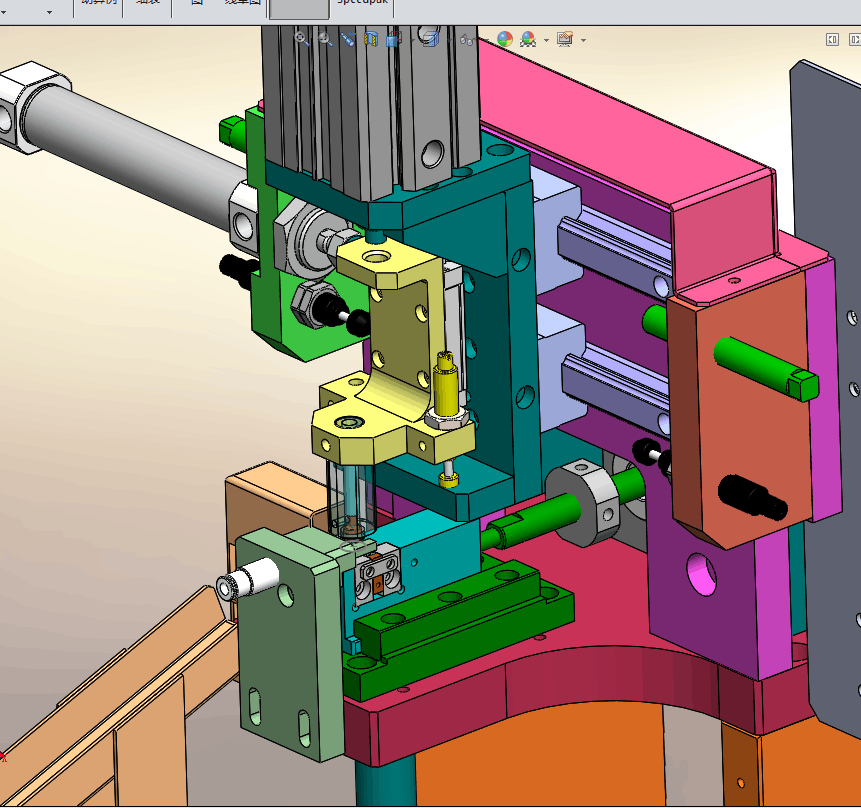Select the orange-brown clamp block part

(752, 406)
